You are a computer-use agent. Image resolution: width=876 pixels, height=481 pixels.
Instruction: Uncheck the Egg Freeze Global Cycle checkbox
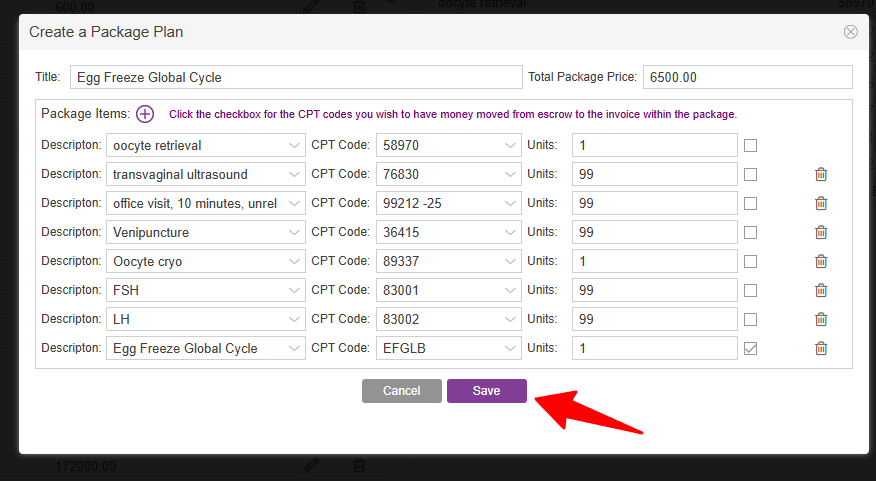(751, 348)
